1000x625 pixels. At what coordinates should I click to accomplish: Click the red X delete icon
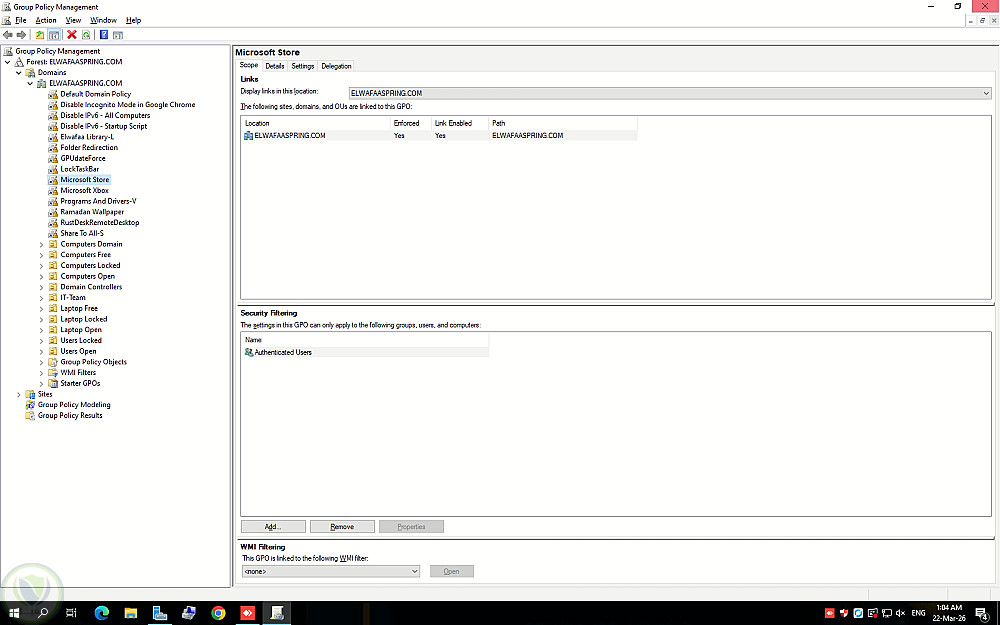tap(72, 35)
